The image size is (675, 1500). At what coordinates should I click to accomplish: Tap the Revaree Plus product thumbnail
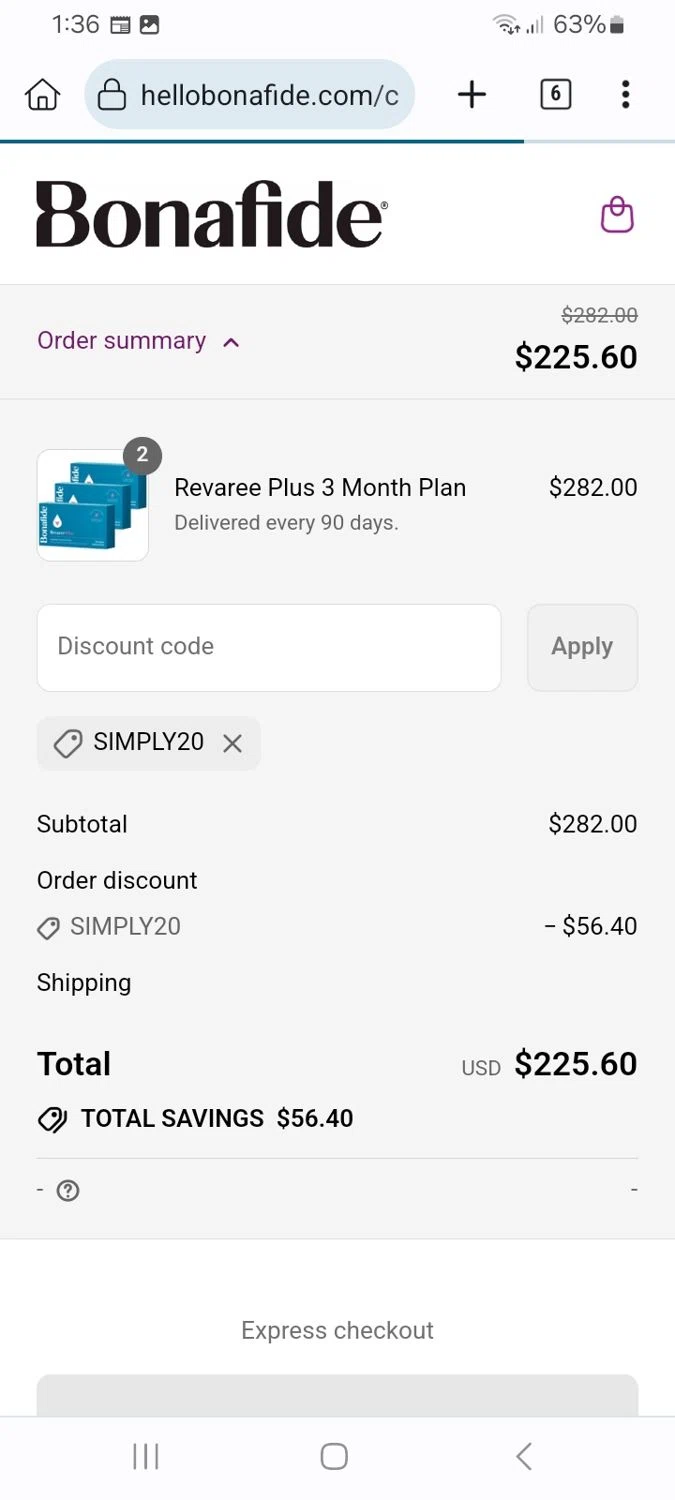click(93, 505)
